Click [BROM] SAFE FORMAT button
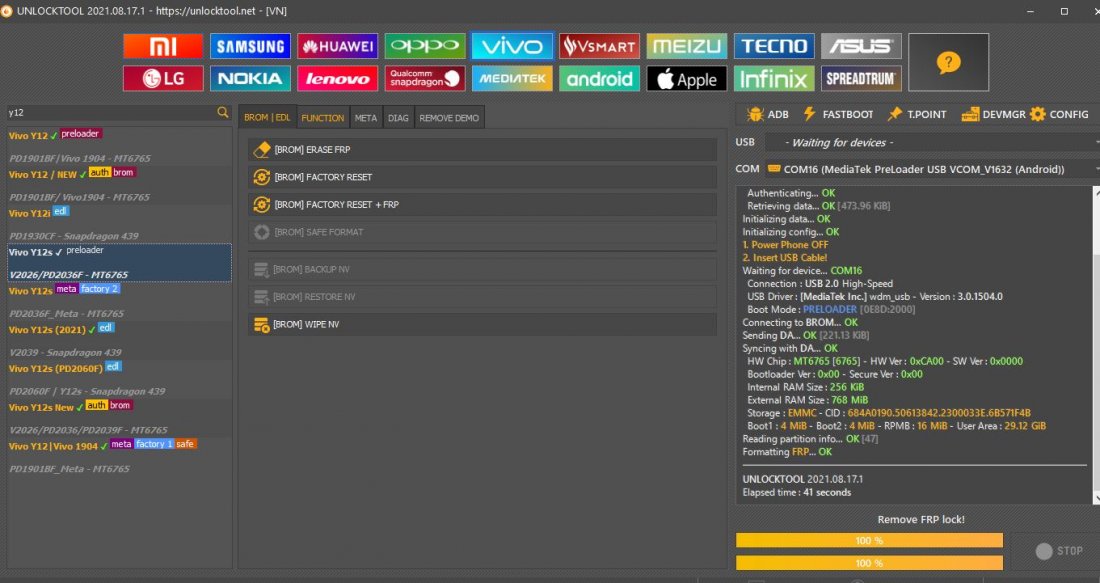This screenshot has height=583, width=1100. (x=482, y=232)
